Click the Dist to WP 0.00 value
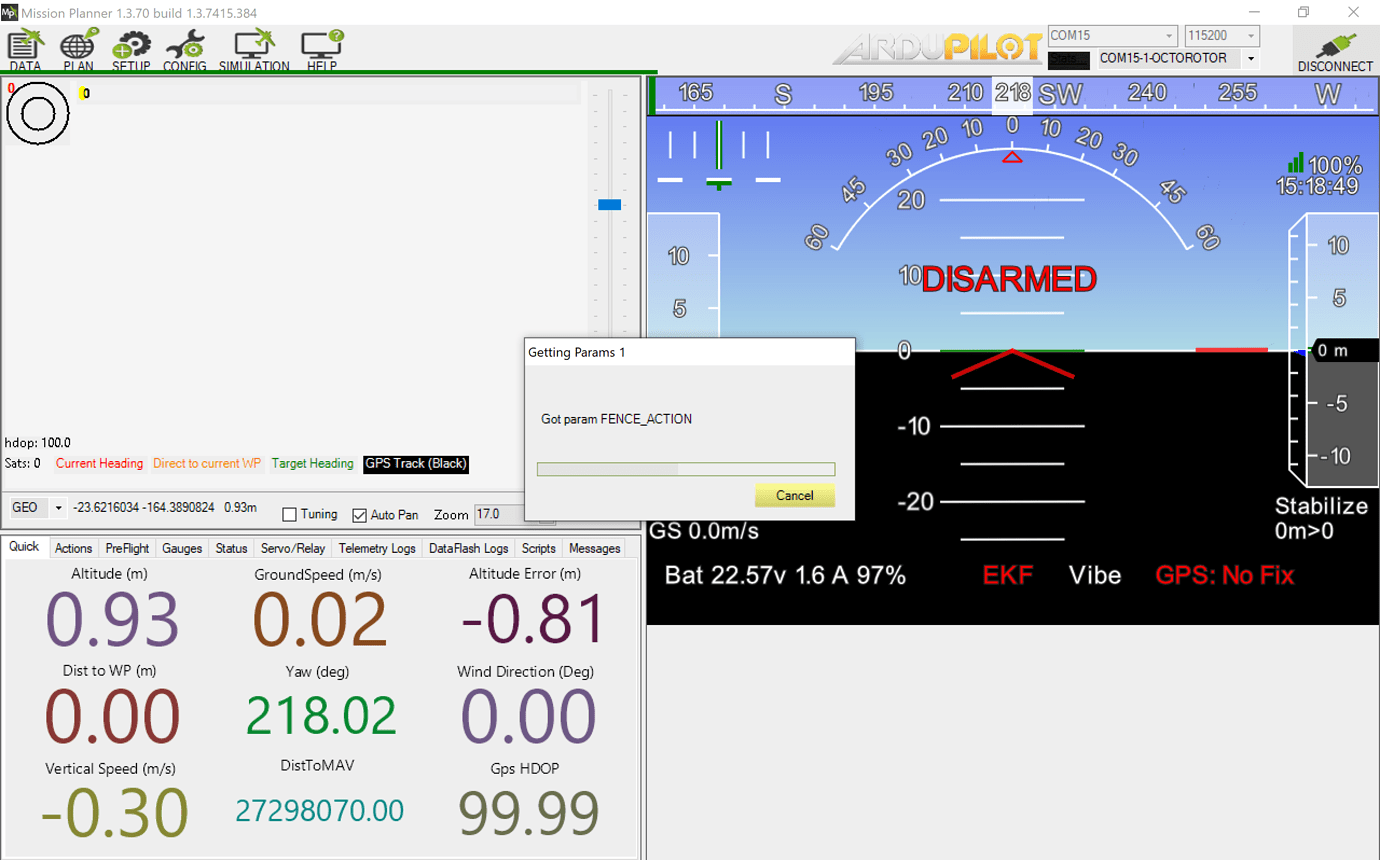 point(112,717)
